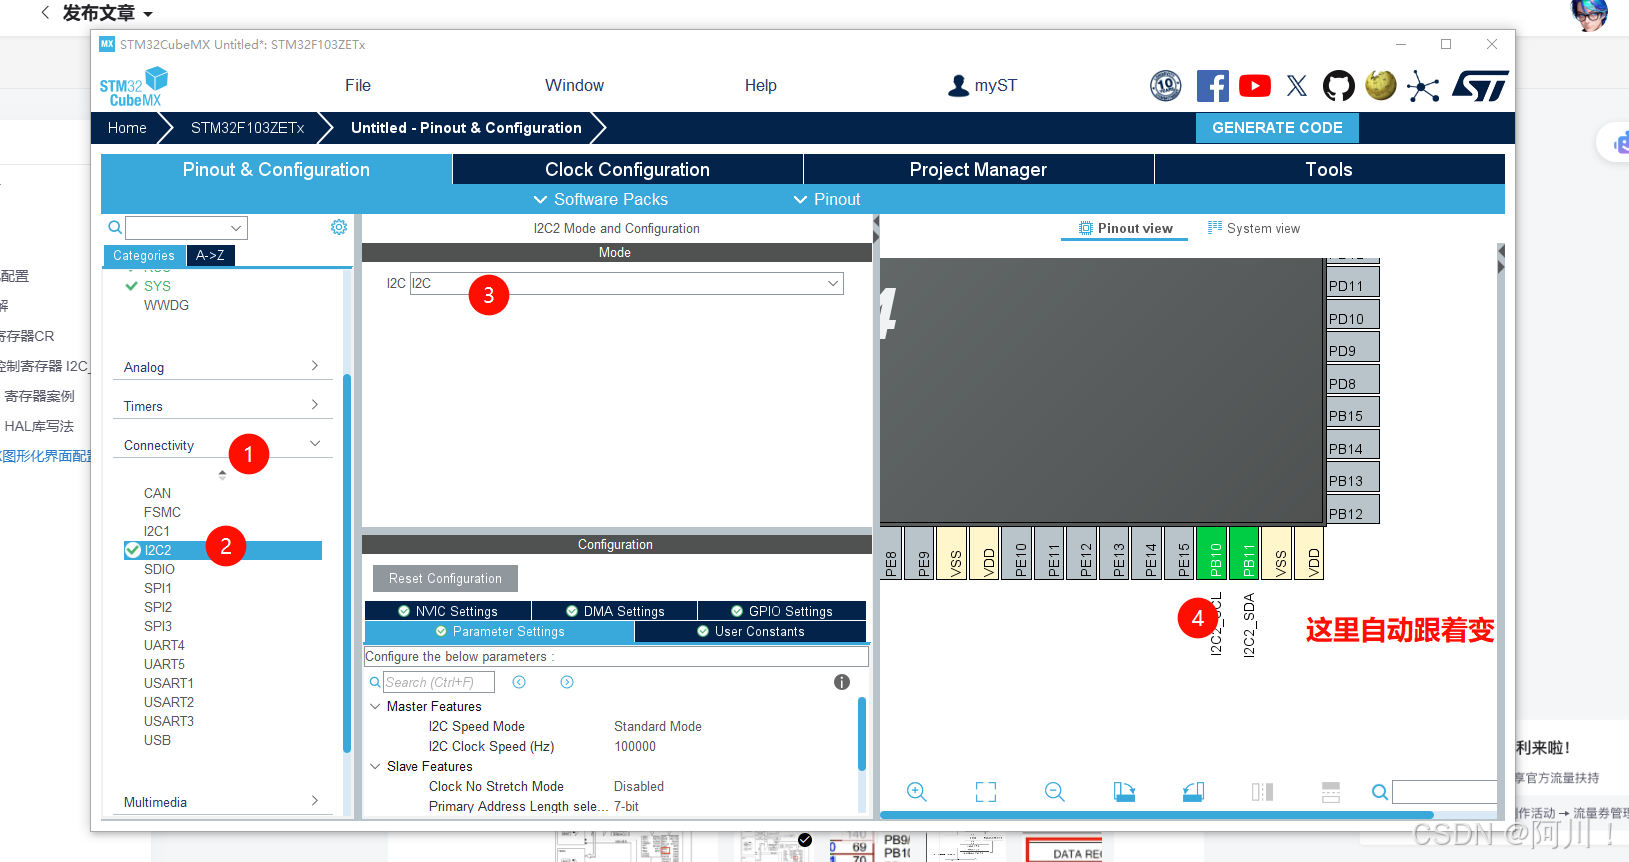The width and height of the screenshot is (1629, 862).
Task: Open the 发布文章 dropdown arrow
Action: pyautogui.click(x=148, y=14)
